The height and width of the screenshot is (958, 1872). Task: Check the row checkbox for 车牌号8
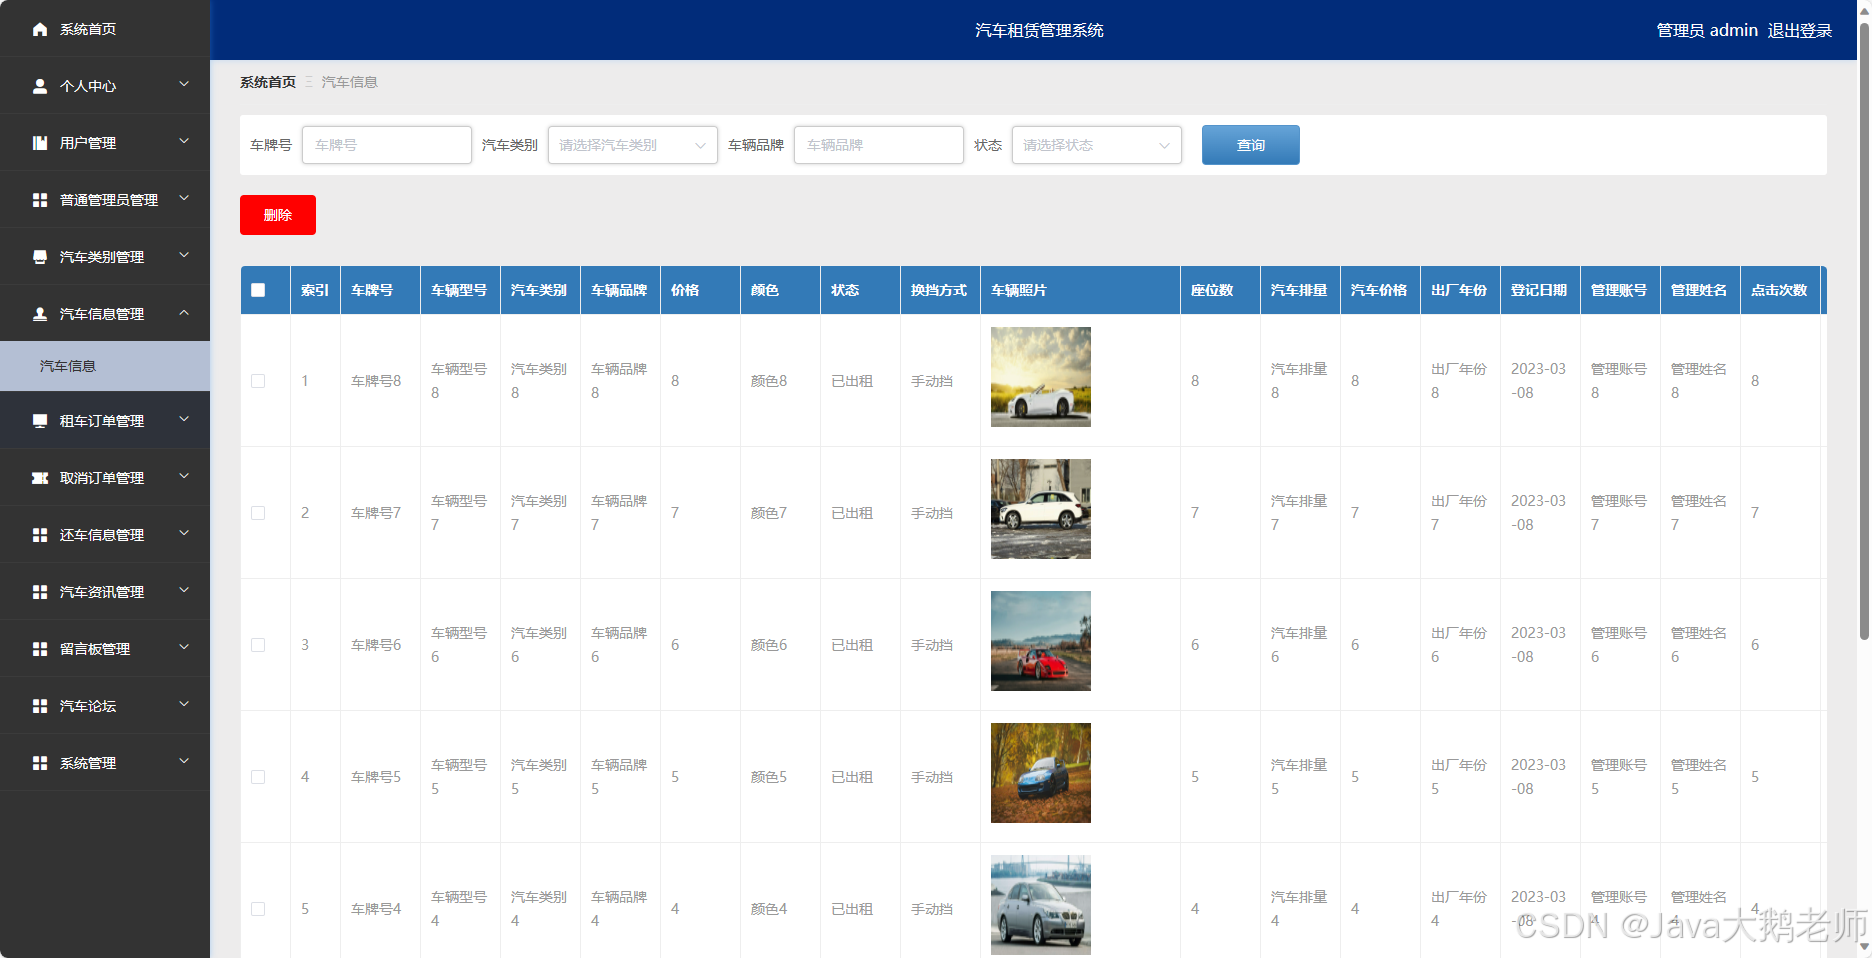click(258, 381)
